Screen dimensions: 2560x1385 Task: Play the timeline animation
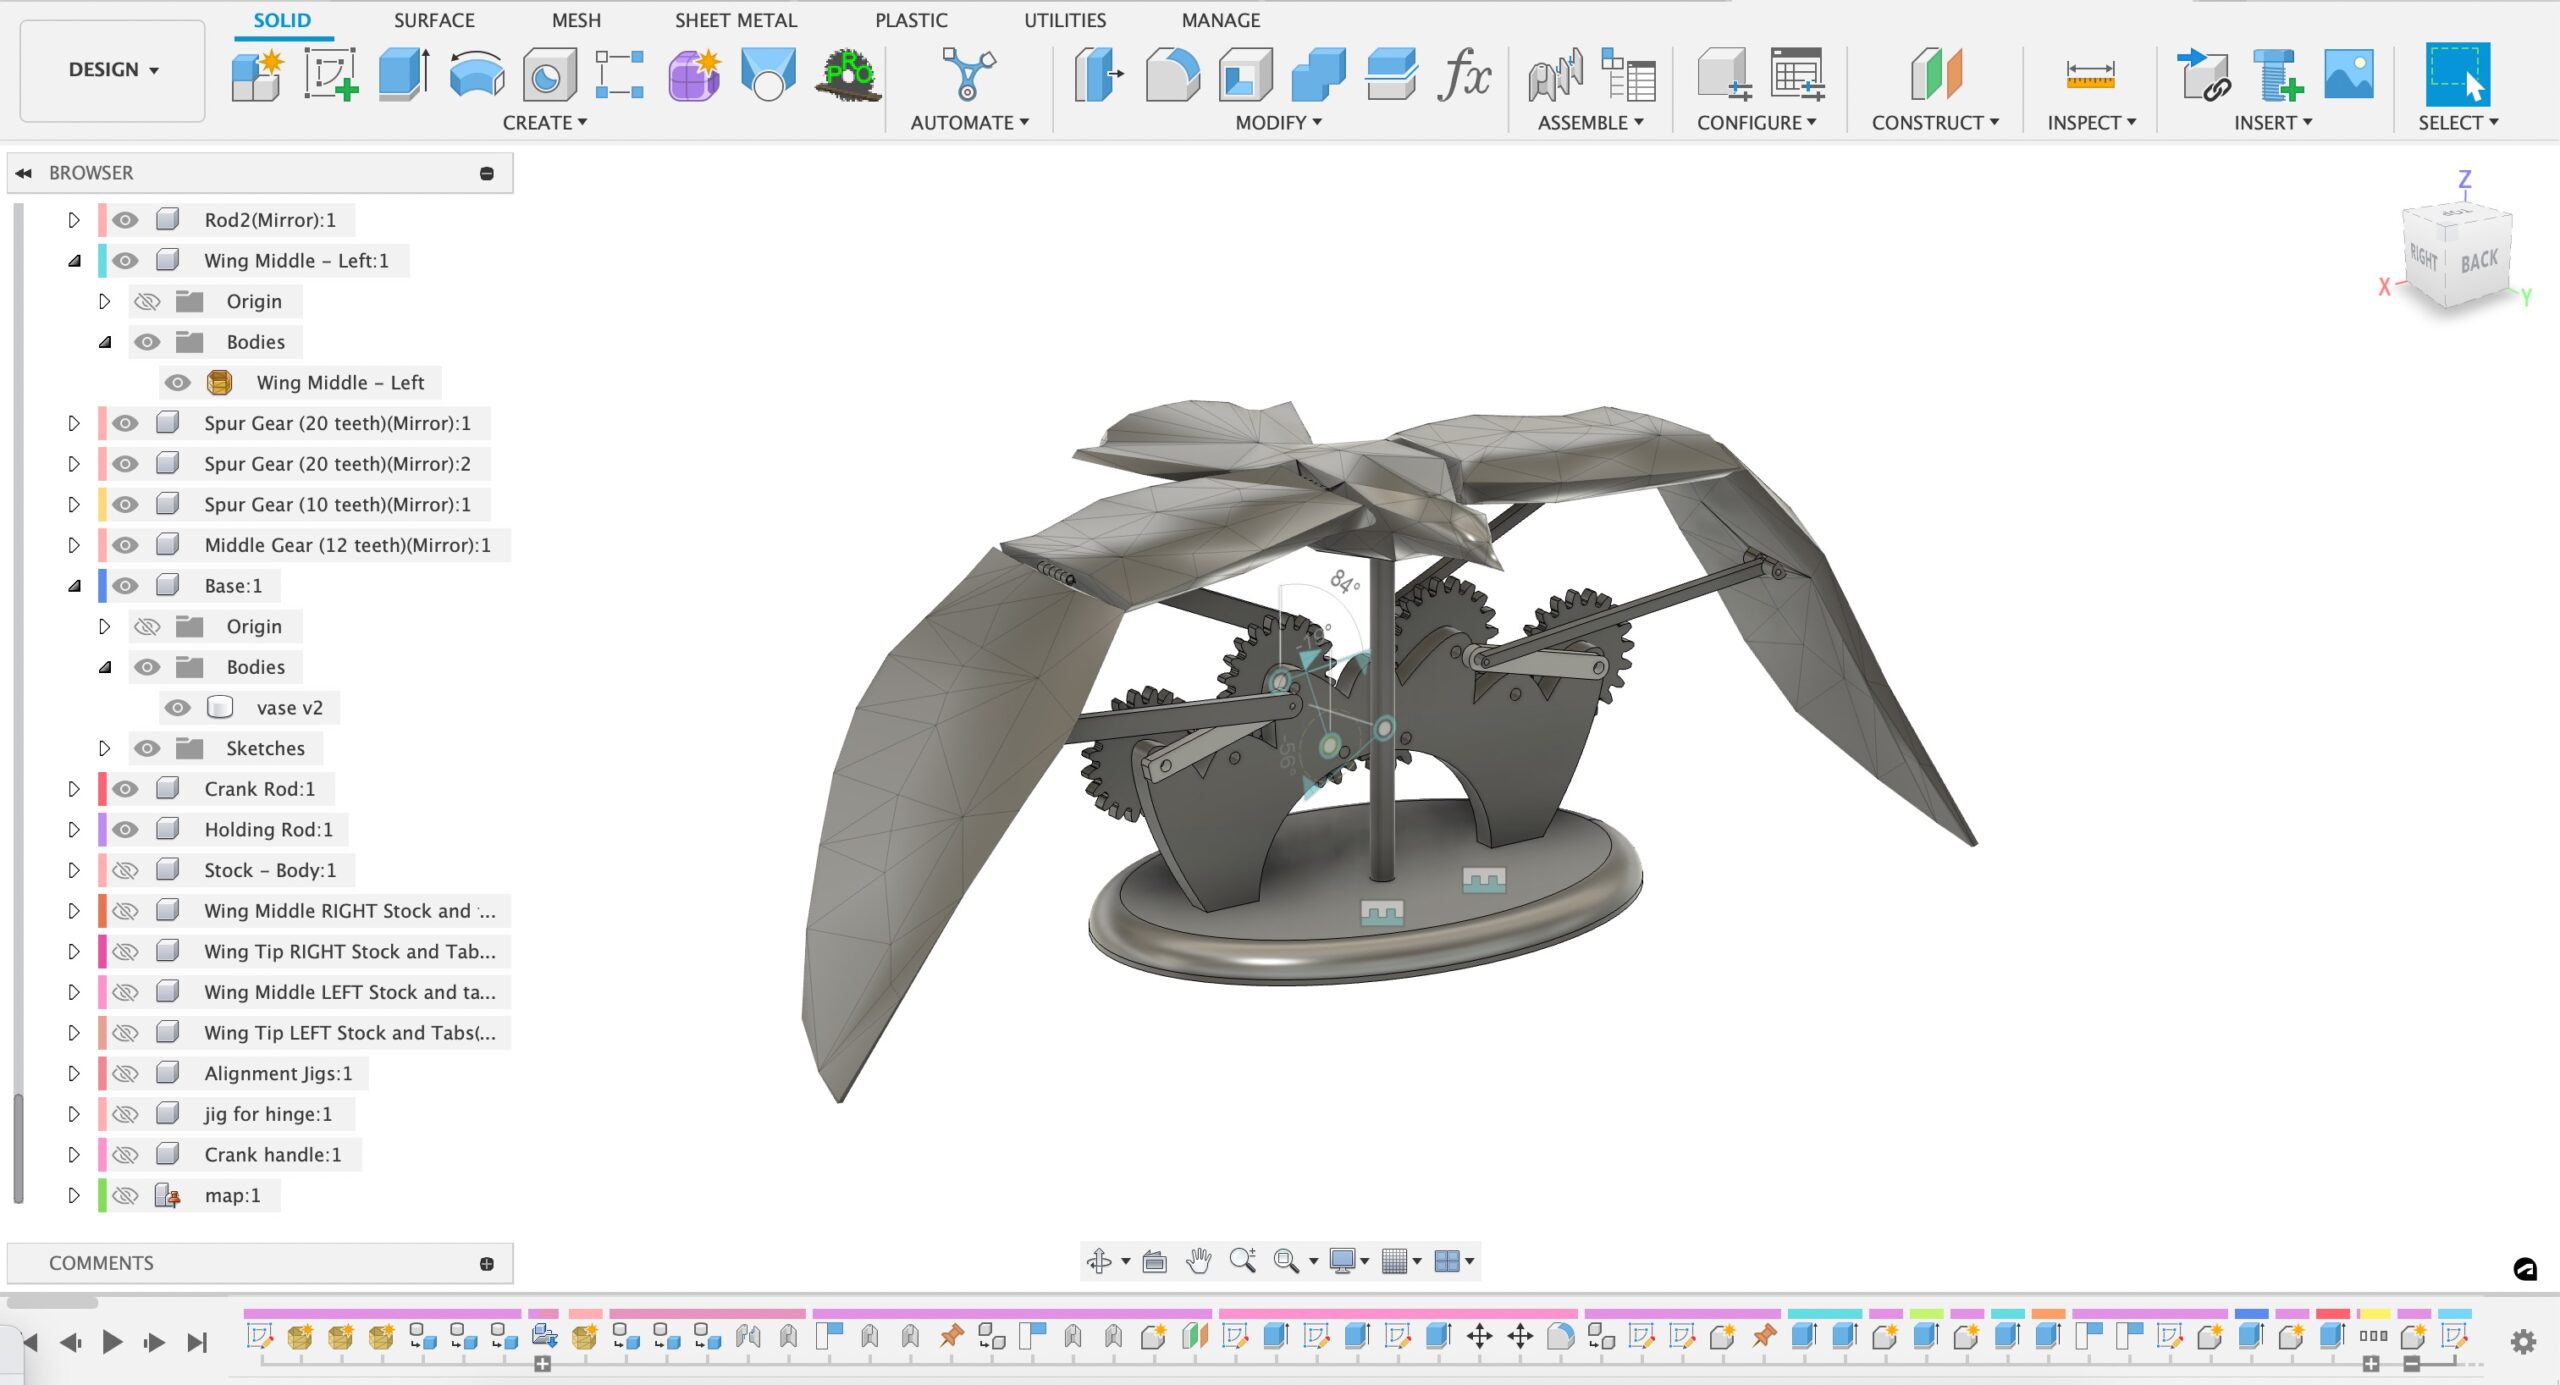coord(112,1341)
